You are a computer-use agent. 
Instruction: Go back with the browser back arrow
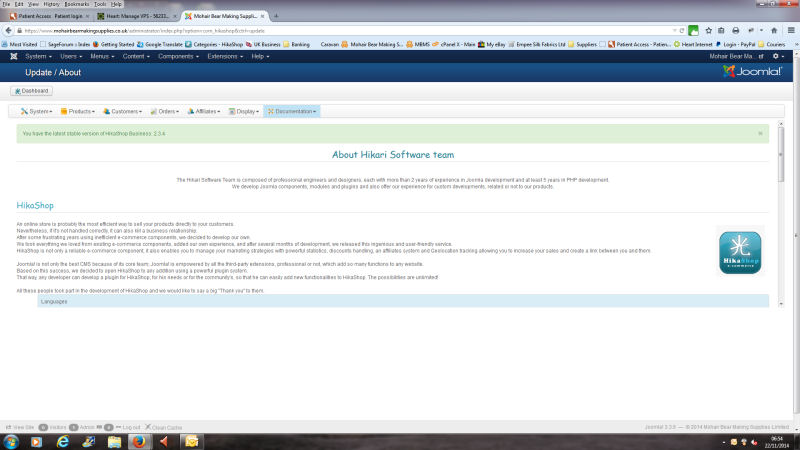point(8,31)
